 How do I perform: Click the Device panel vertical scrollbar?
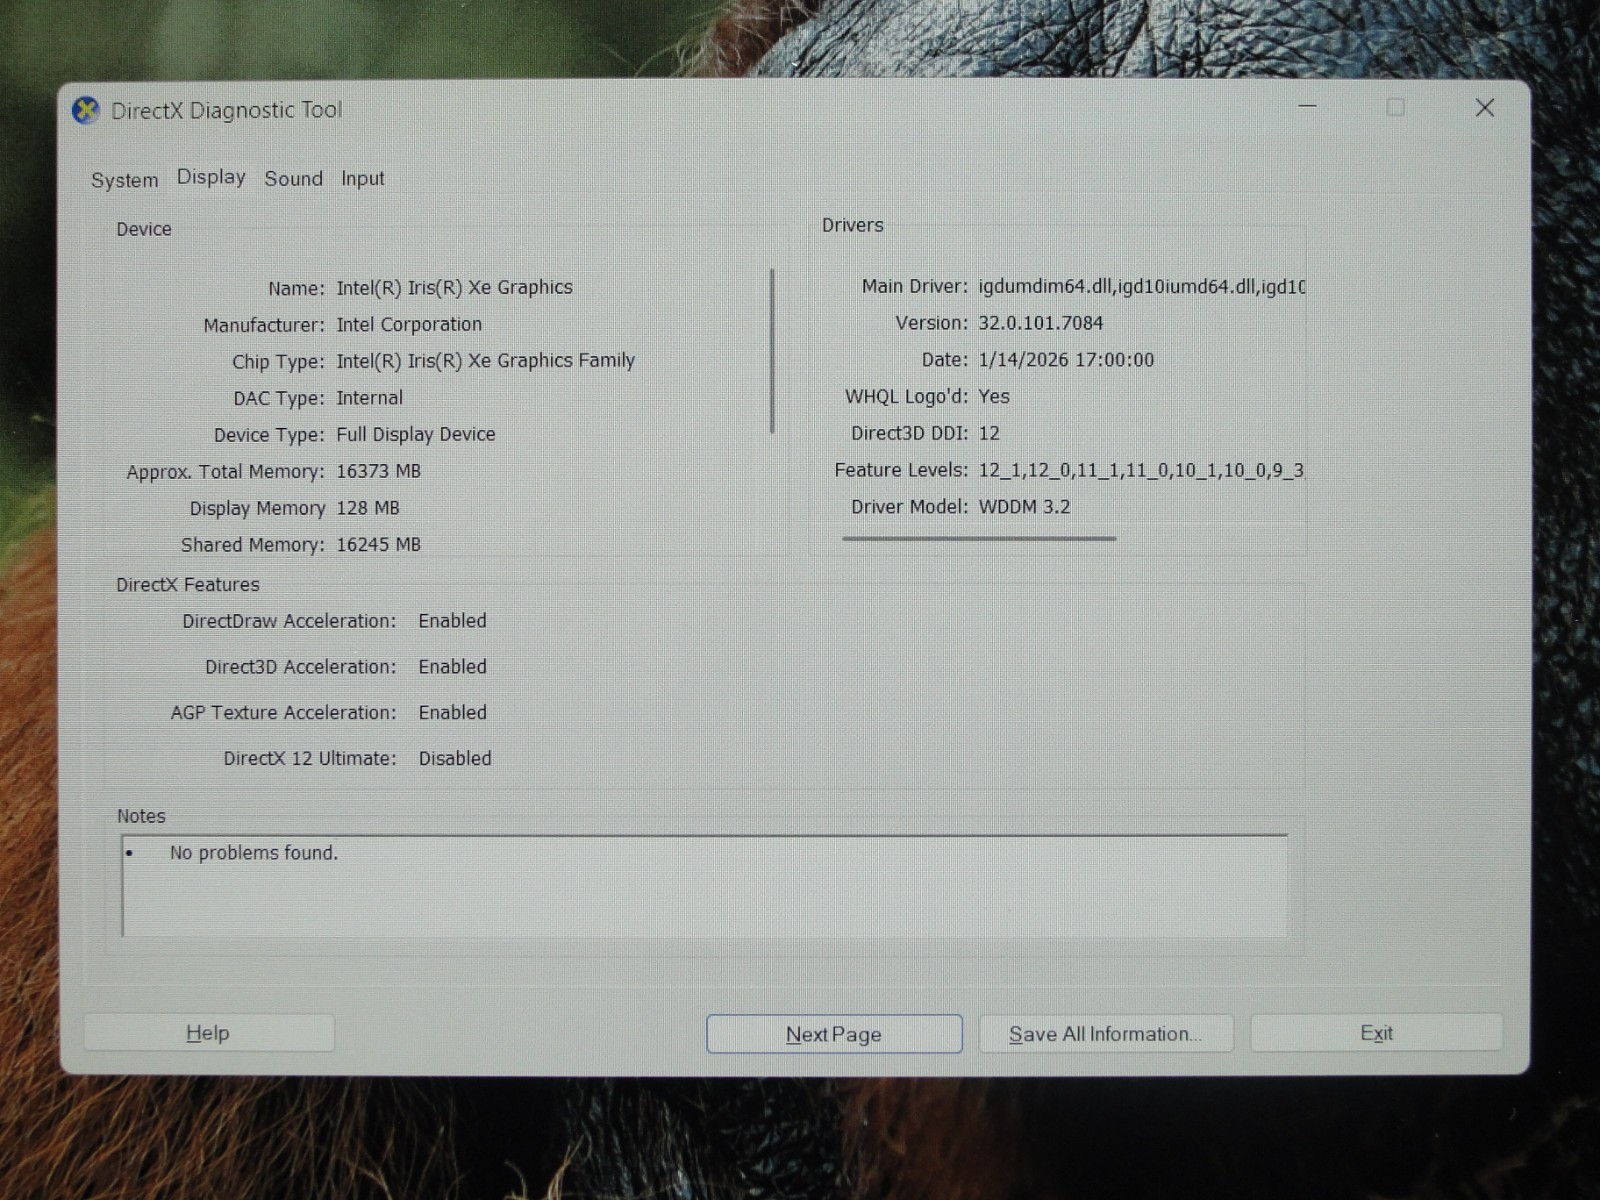[x=772, y=350]
